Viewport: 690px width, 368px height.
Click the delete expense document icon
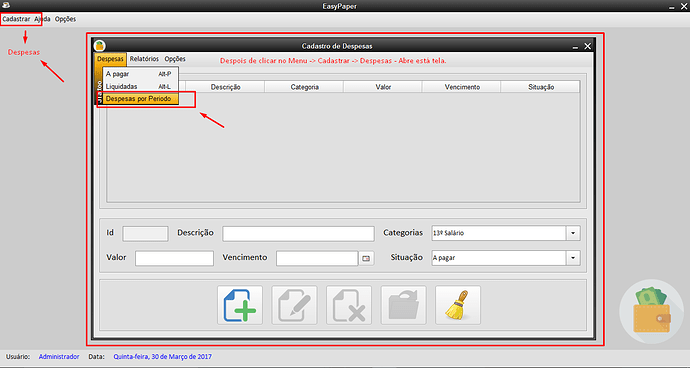click(x=349, y=305)
